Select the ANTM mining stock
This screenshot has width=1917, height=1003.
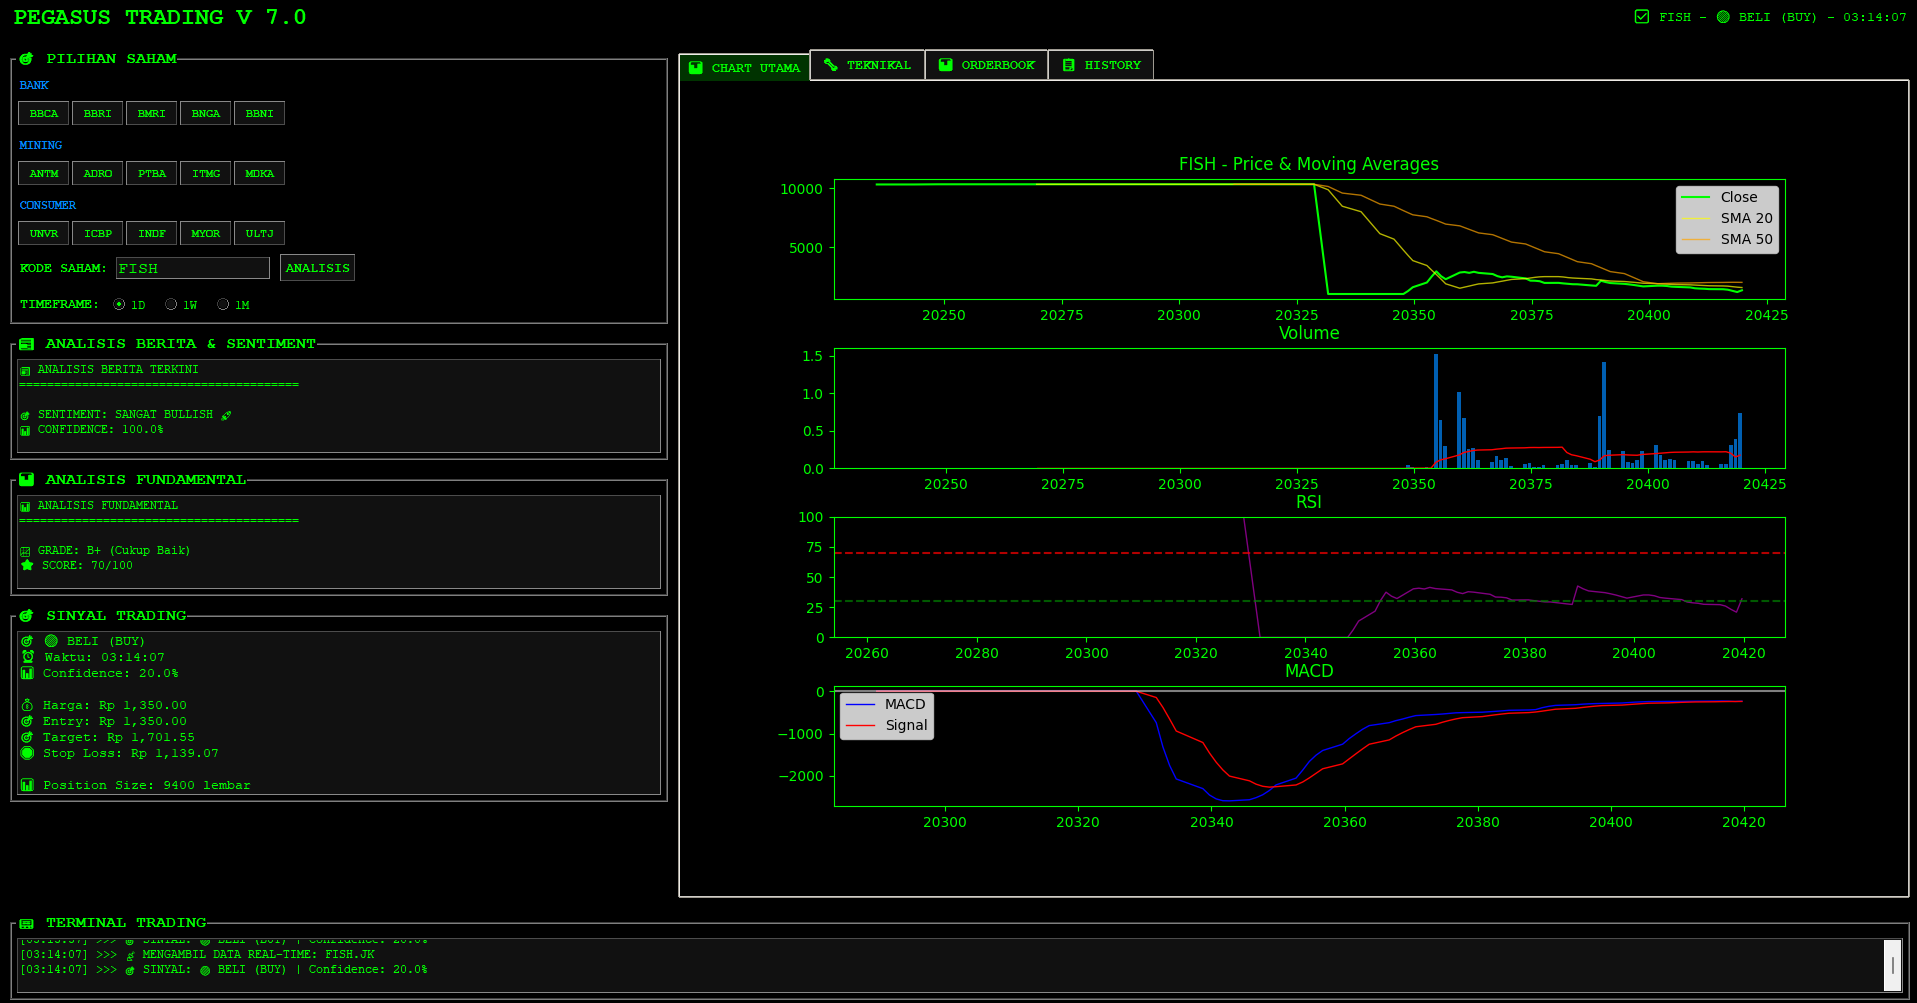click(44, 174)
